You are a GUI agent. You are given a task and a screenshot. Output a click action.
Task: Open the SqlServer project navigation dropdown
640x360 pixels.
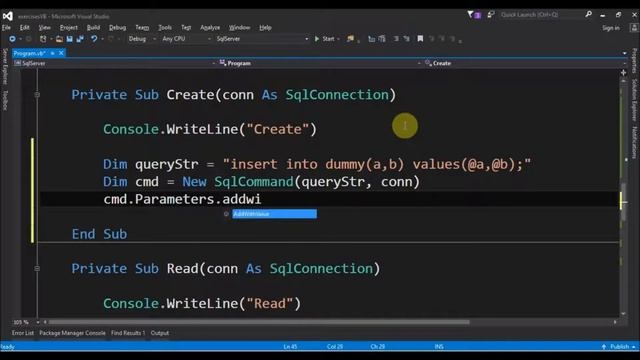tap(115, 63)
